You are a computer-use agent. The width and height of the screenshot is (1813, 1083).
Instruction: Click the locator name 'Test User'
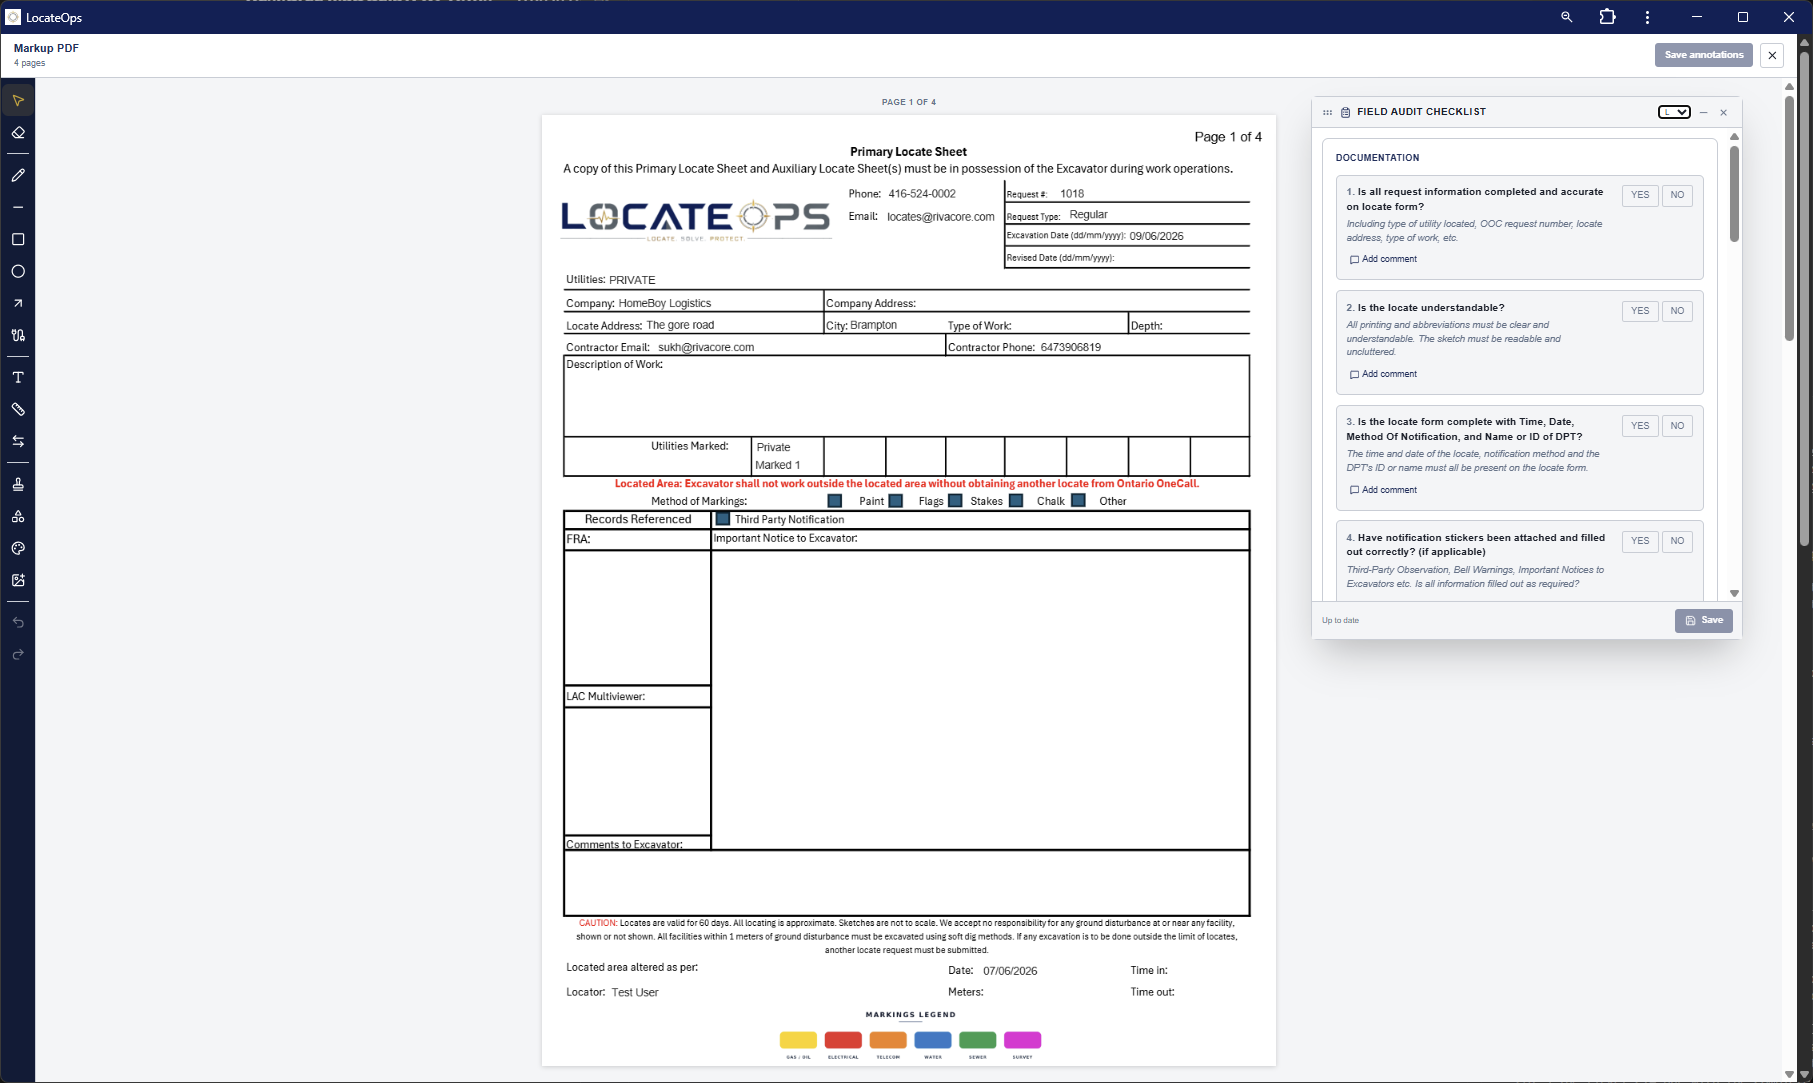coord(635,993)
